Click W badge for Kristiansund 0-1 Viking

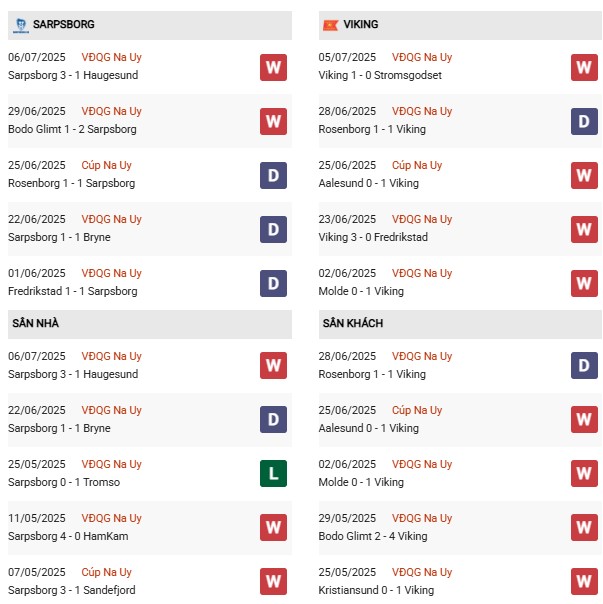tap(584, 582)
